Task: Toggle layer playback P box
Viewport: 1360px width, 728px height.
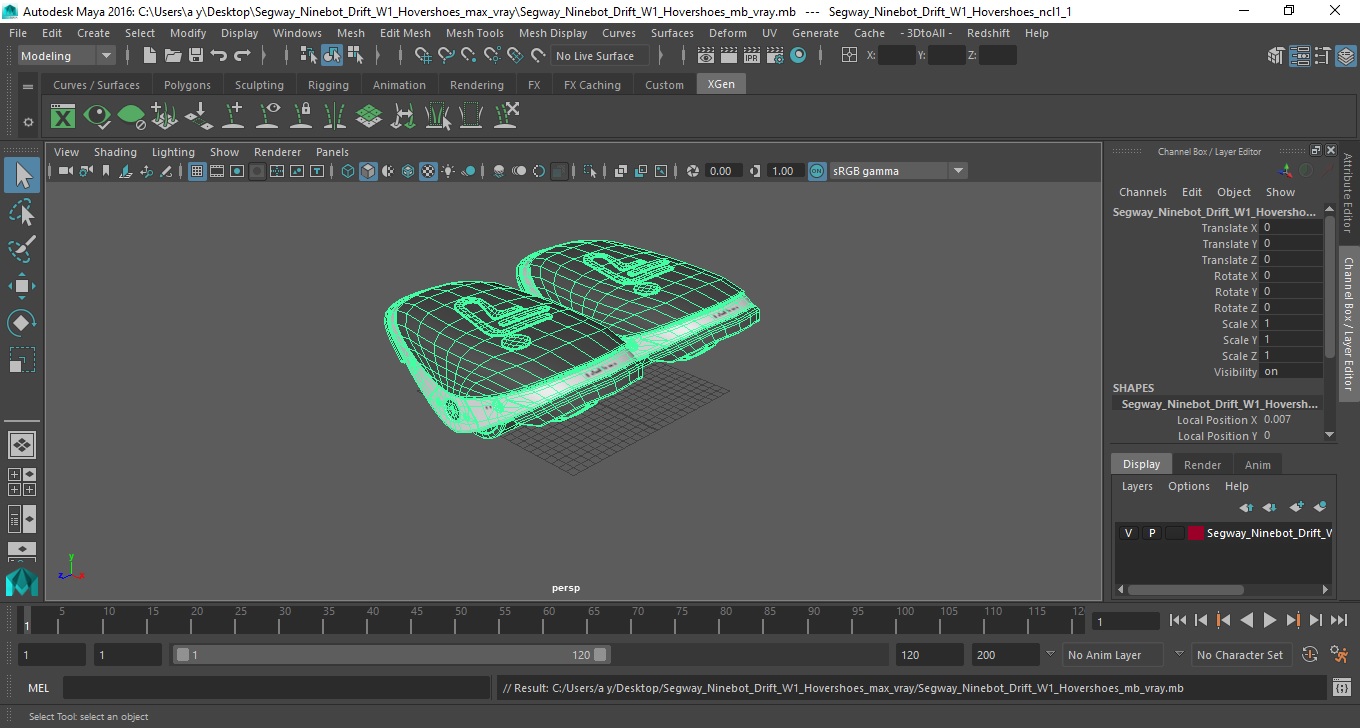Action: point(1151,533)
